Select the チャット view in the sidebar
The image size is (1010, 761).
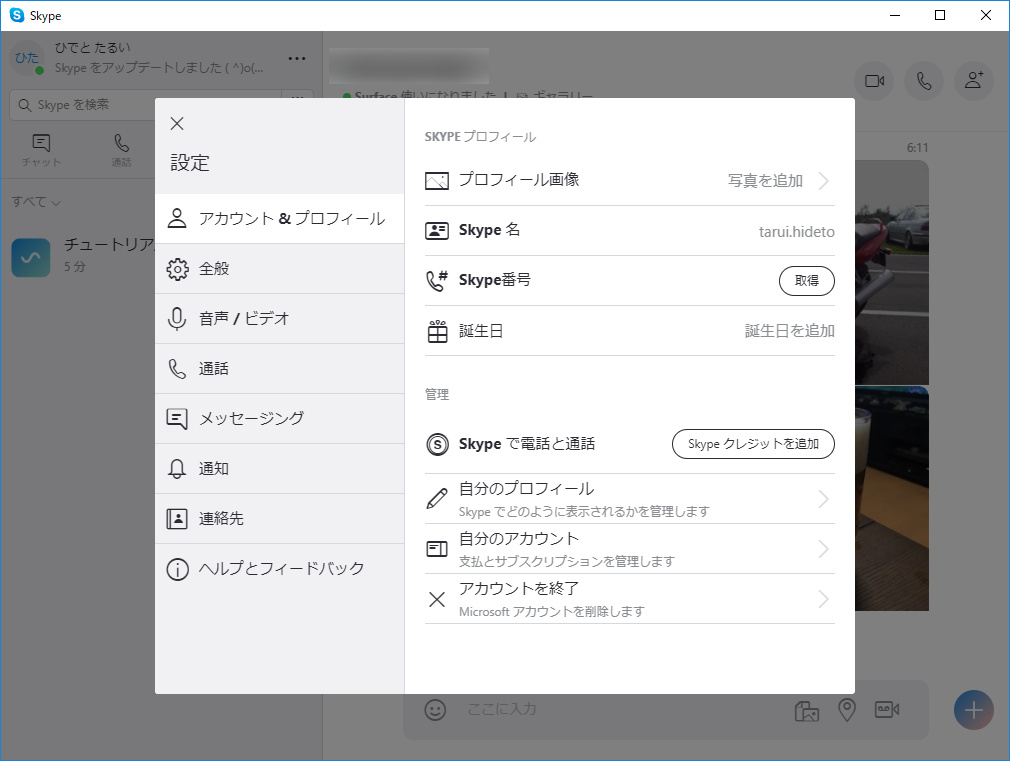40,150
